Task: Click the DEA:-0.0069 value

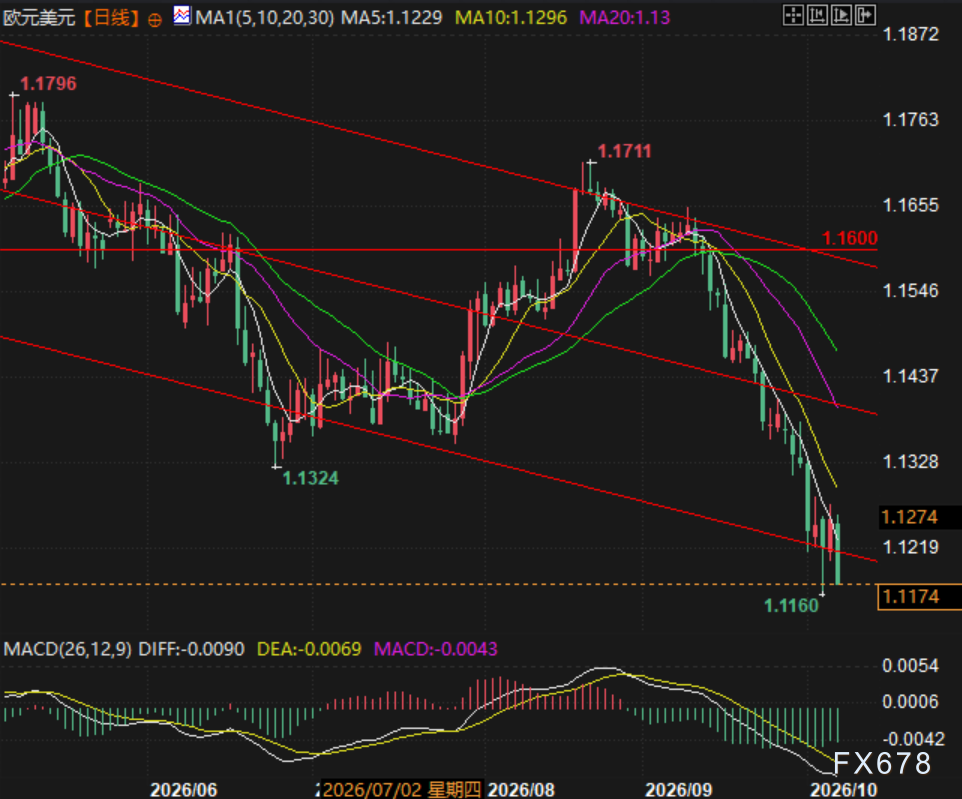Action: coord(309,649)
